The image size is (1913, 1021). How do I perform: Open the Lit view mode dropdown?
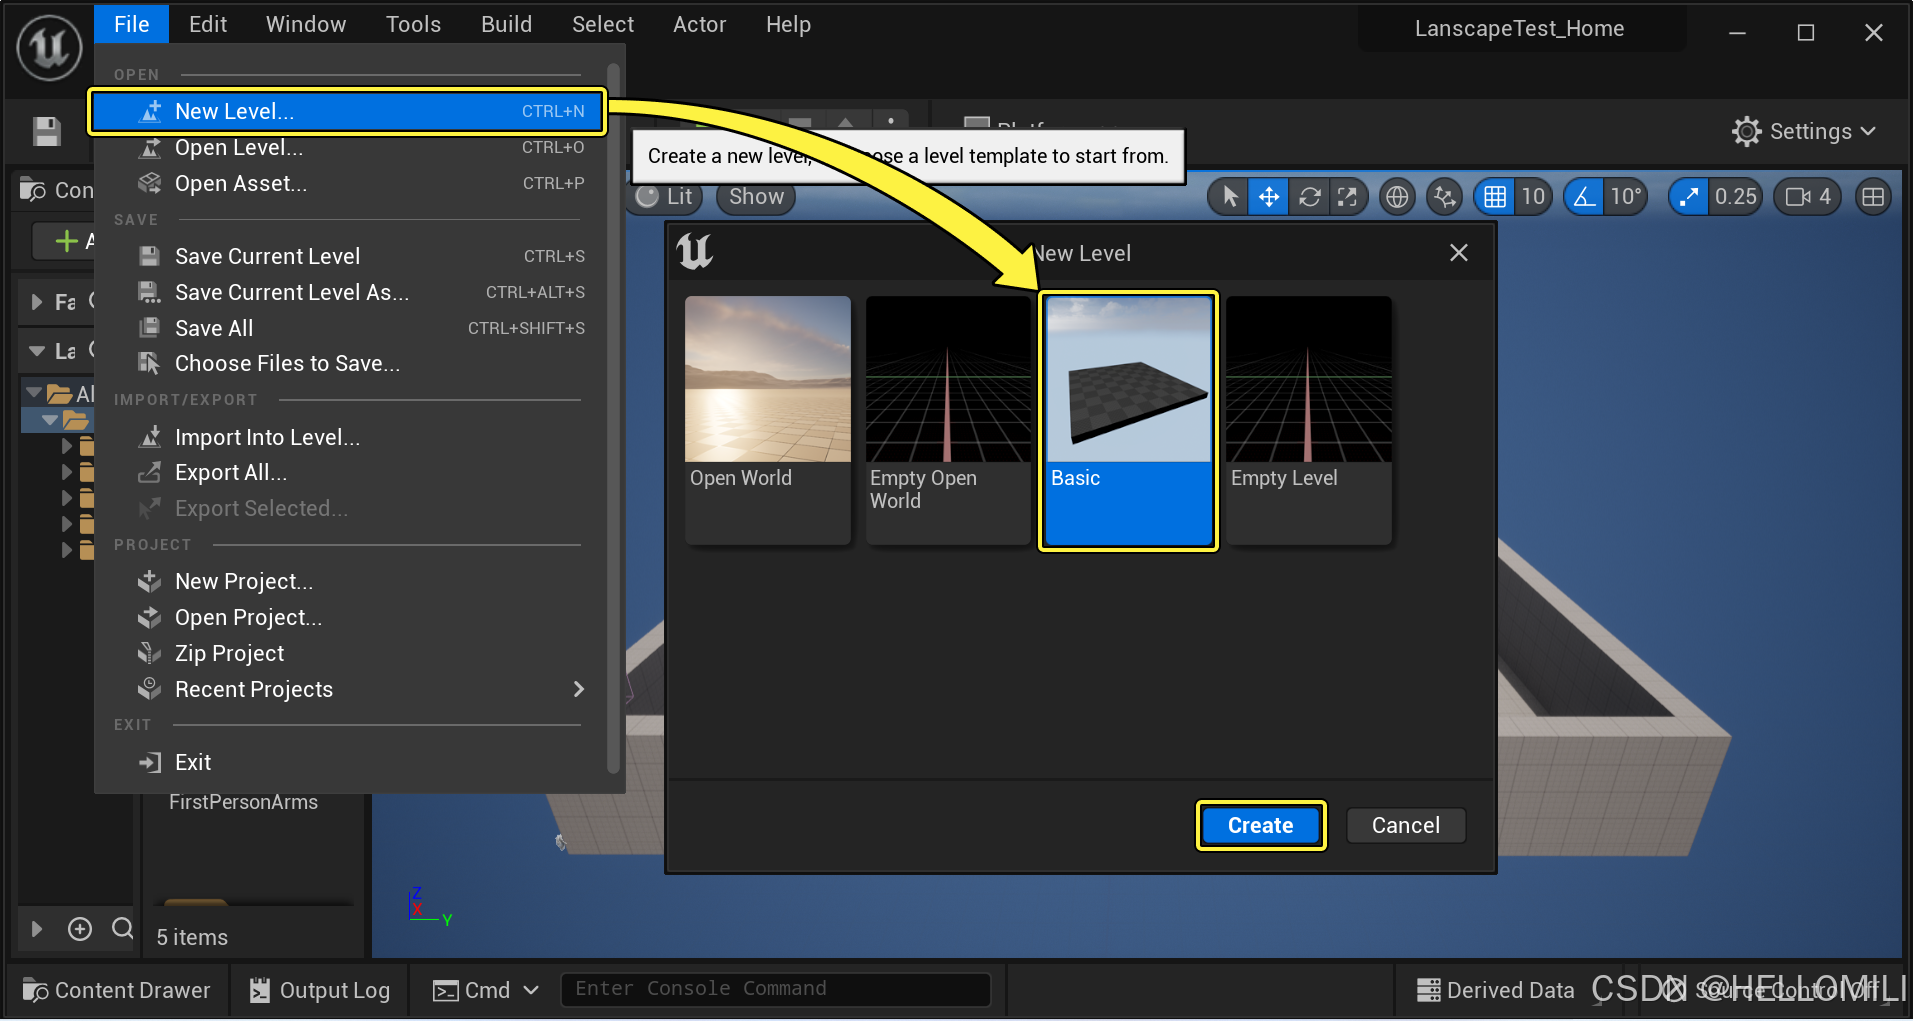tap(667, 197)
